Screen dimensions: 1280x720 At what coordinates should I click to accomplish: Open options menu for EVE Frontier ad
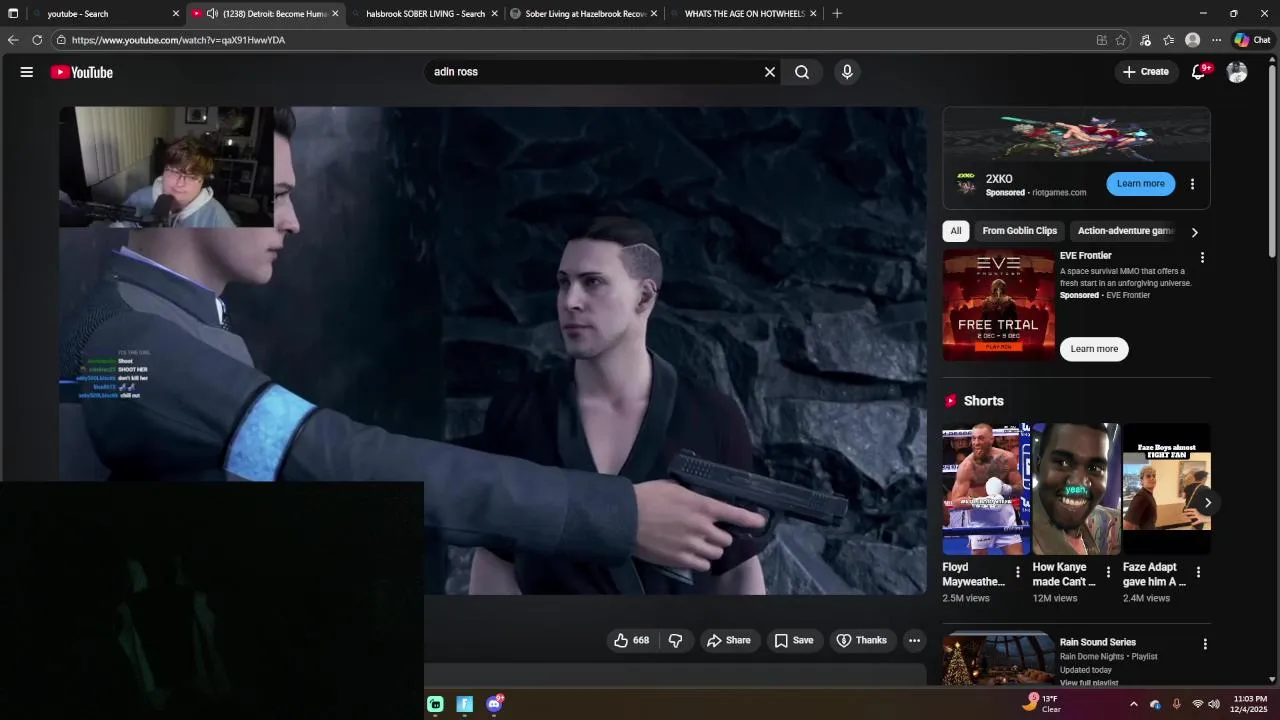(1202, 258)
